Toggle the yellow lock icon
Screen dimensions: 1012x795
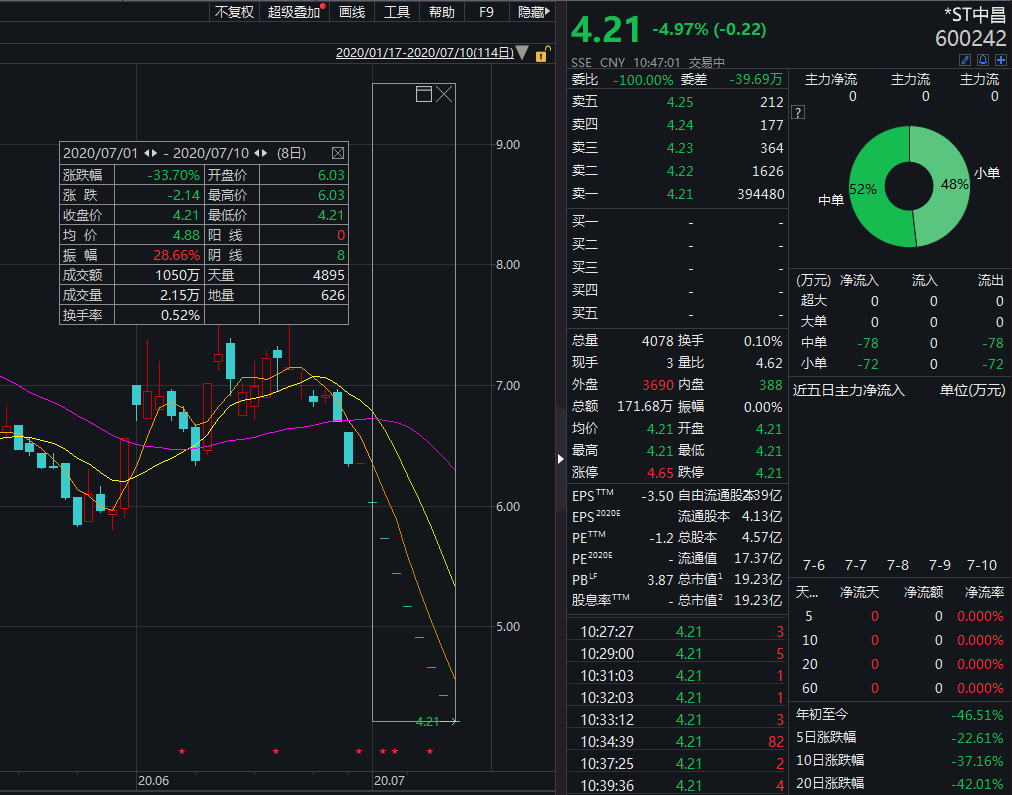(542, 54)
